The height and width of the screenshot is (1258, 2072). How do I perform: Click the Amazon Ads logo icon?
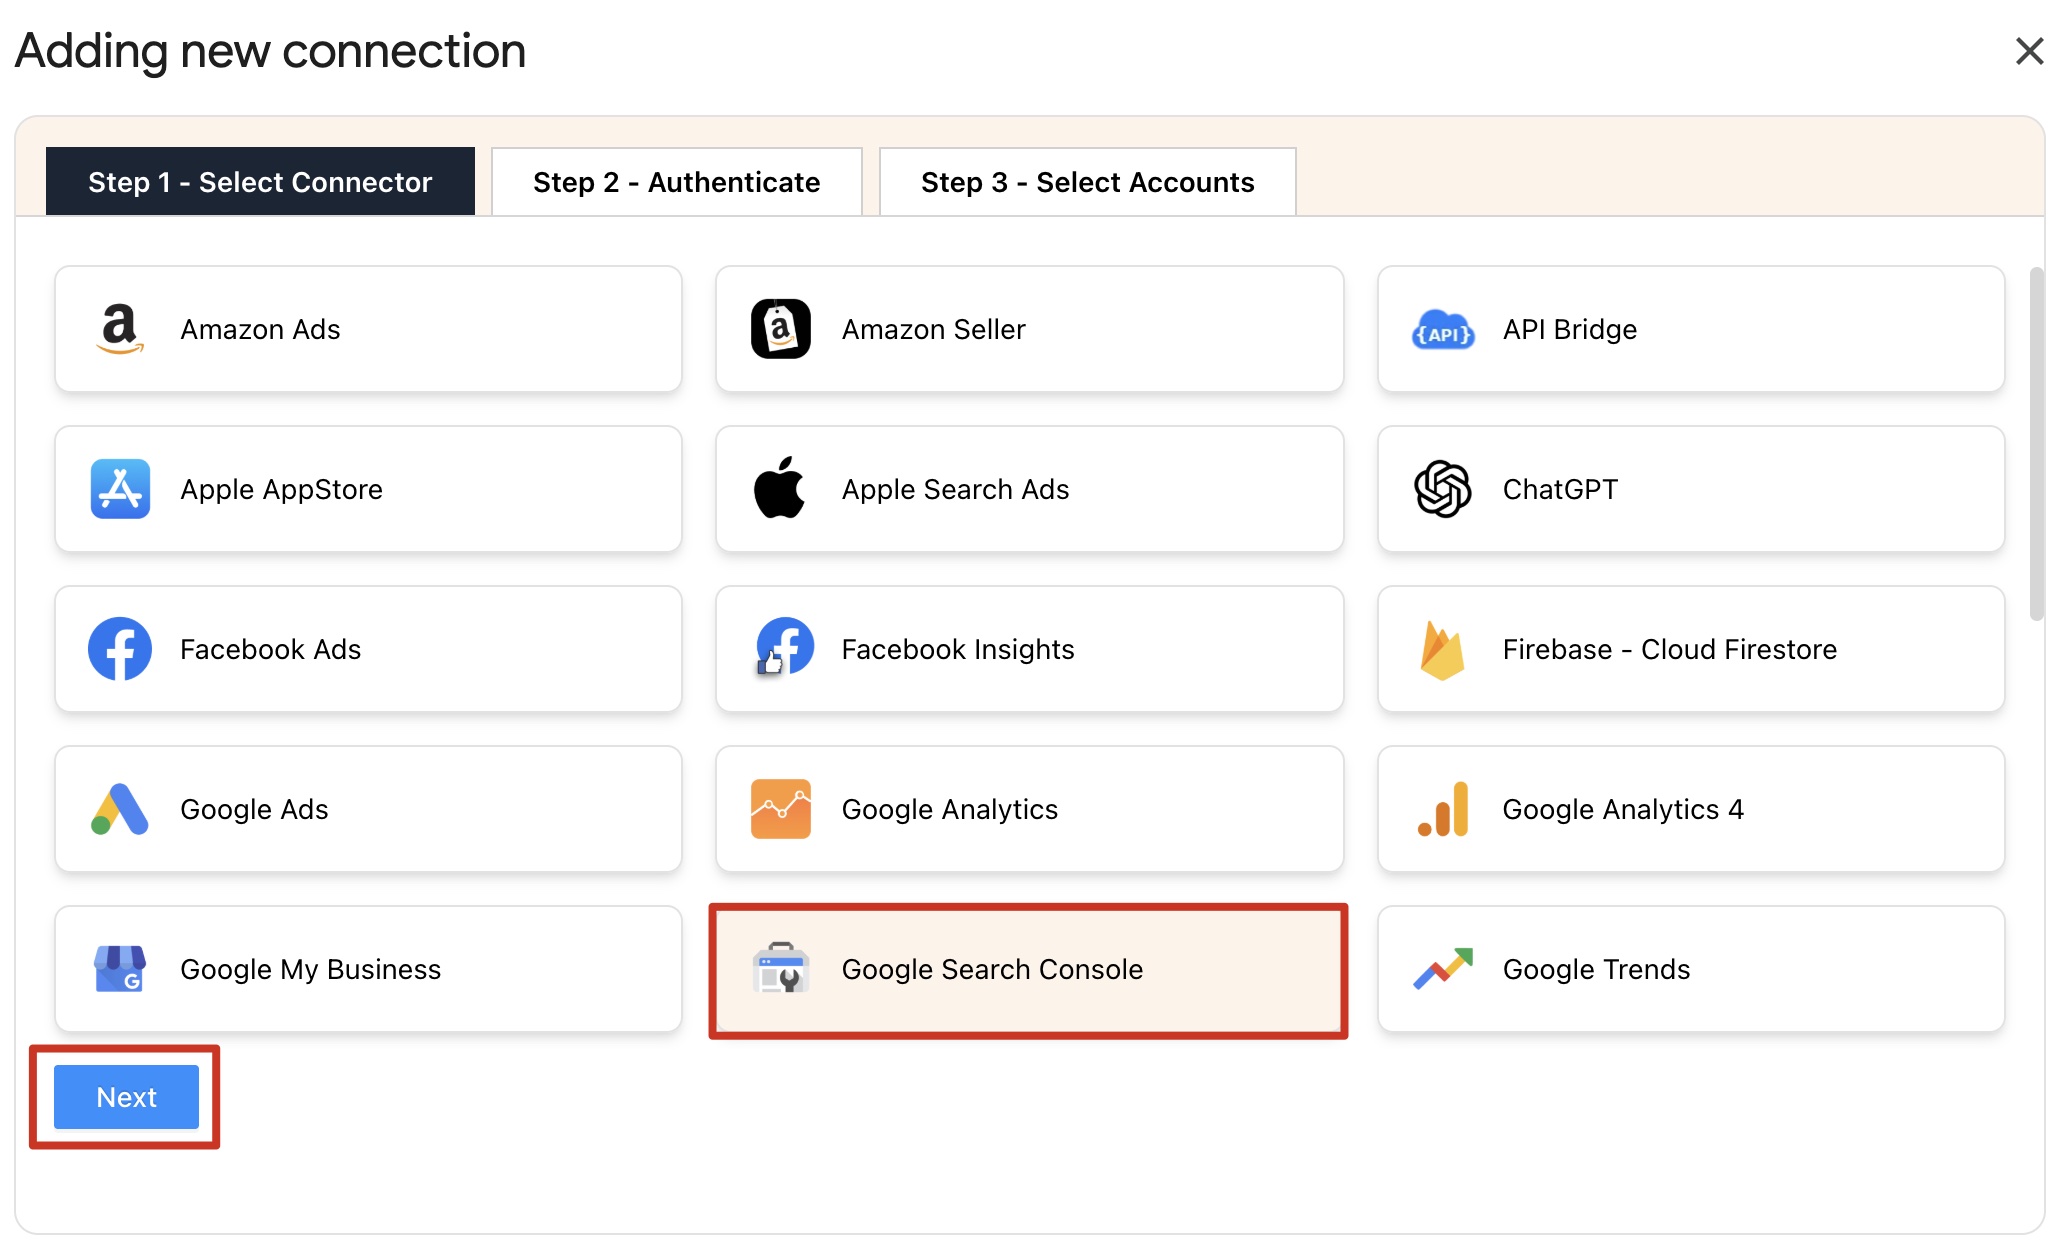pos(120,329)
